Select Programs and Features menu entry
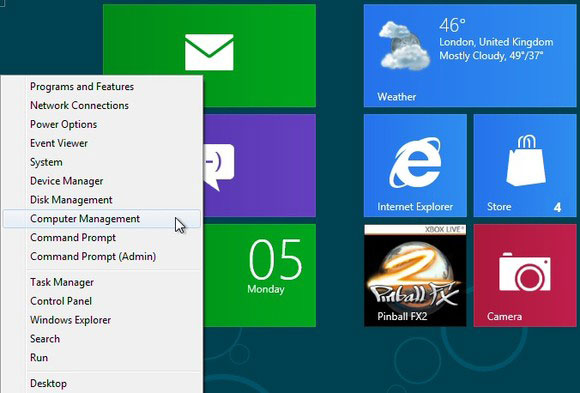 coord(102,87)
